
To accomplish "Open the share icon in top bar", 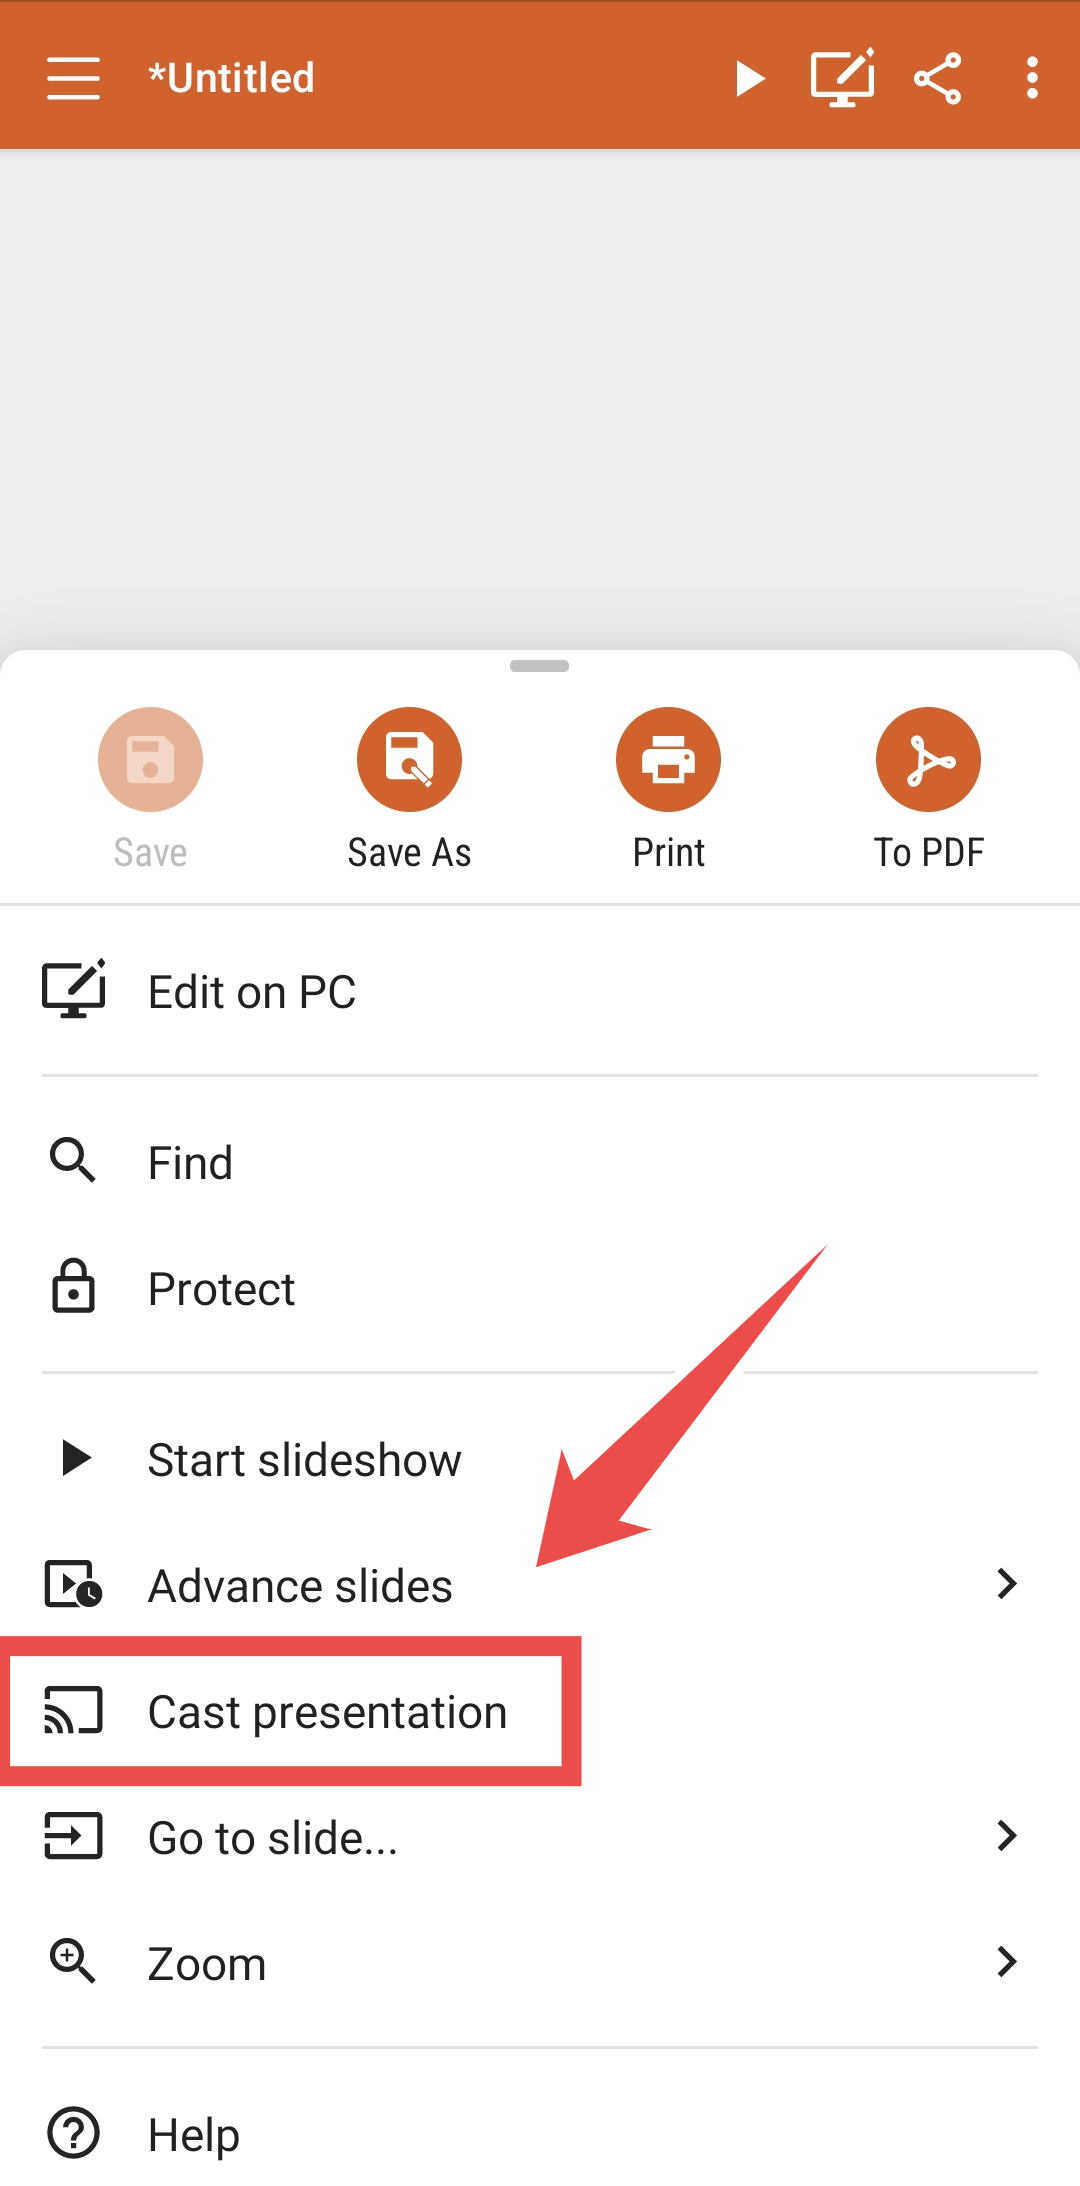I will [x=937, y=78].
